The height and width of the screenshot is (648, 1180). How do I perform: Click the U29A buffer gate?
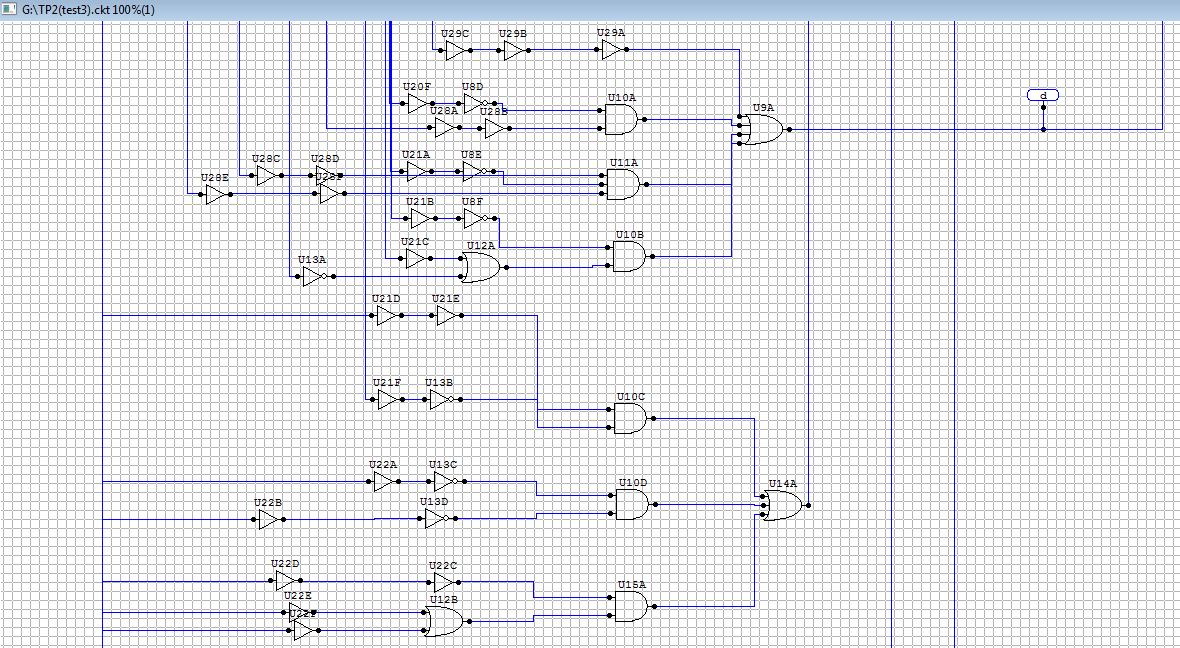611,50
